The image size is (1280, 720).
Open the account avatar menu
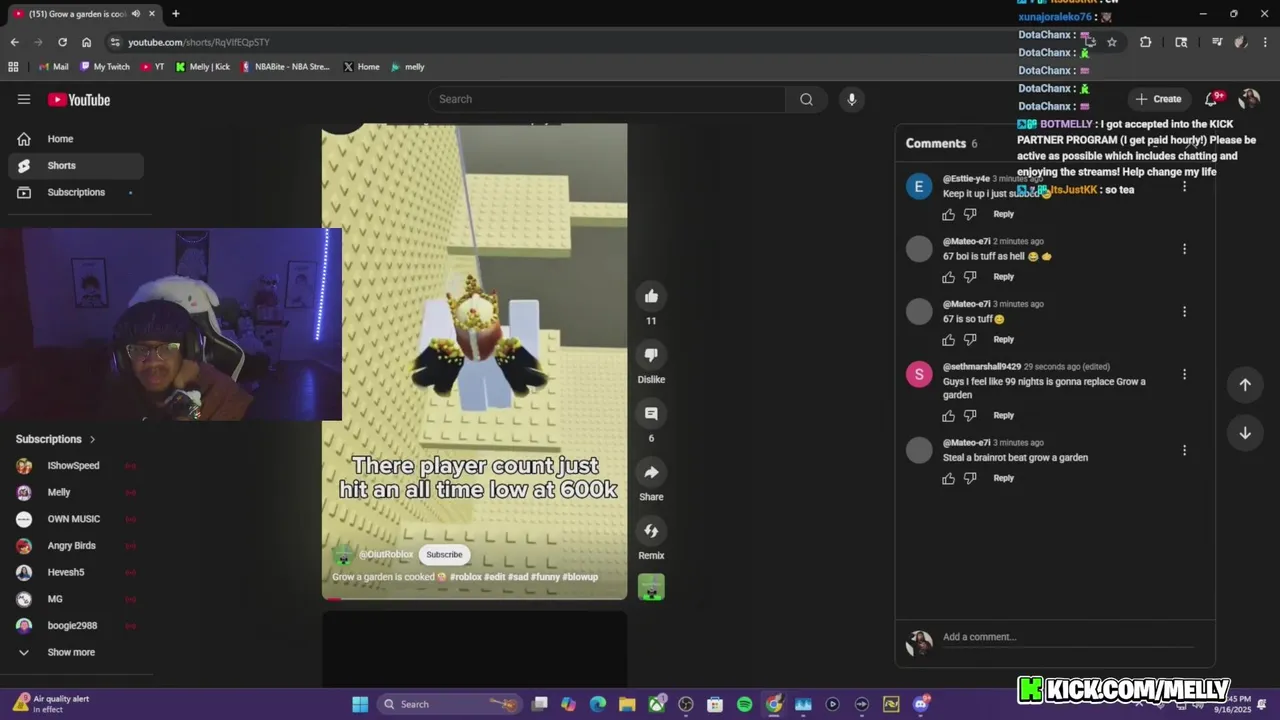pos(1249,99)
